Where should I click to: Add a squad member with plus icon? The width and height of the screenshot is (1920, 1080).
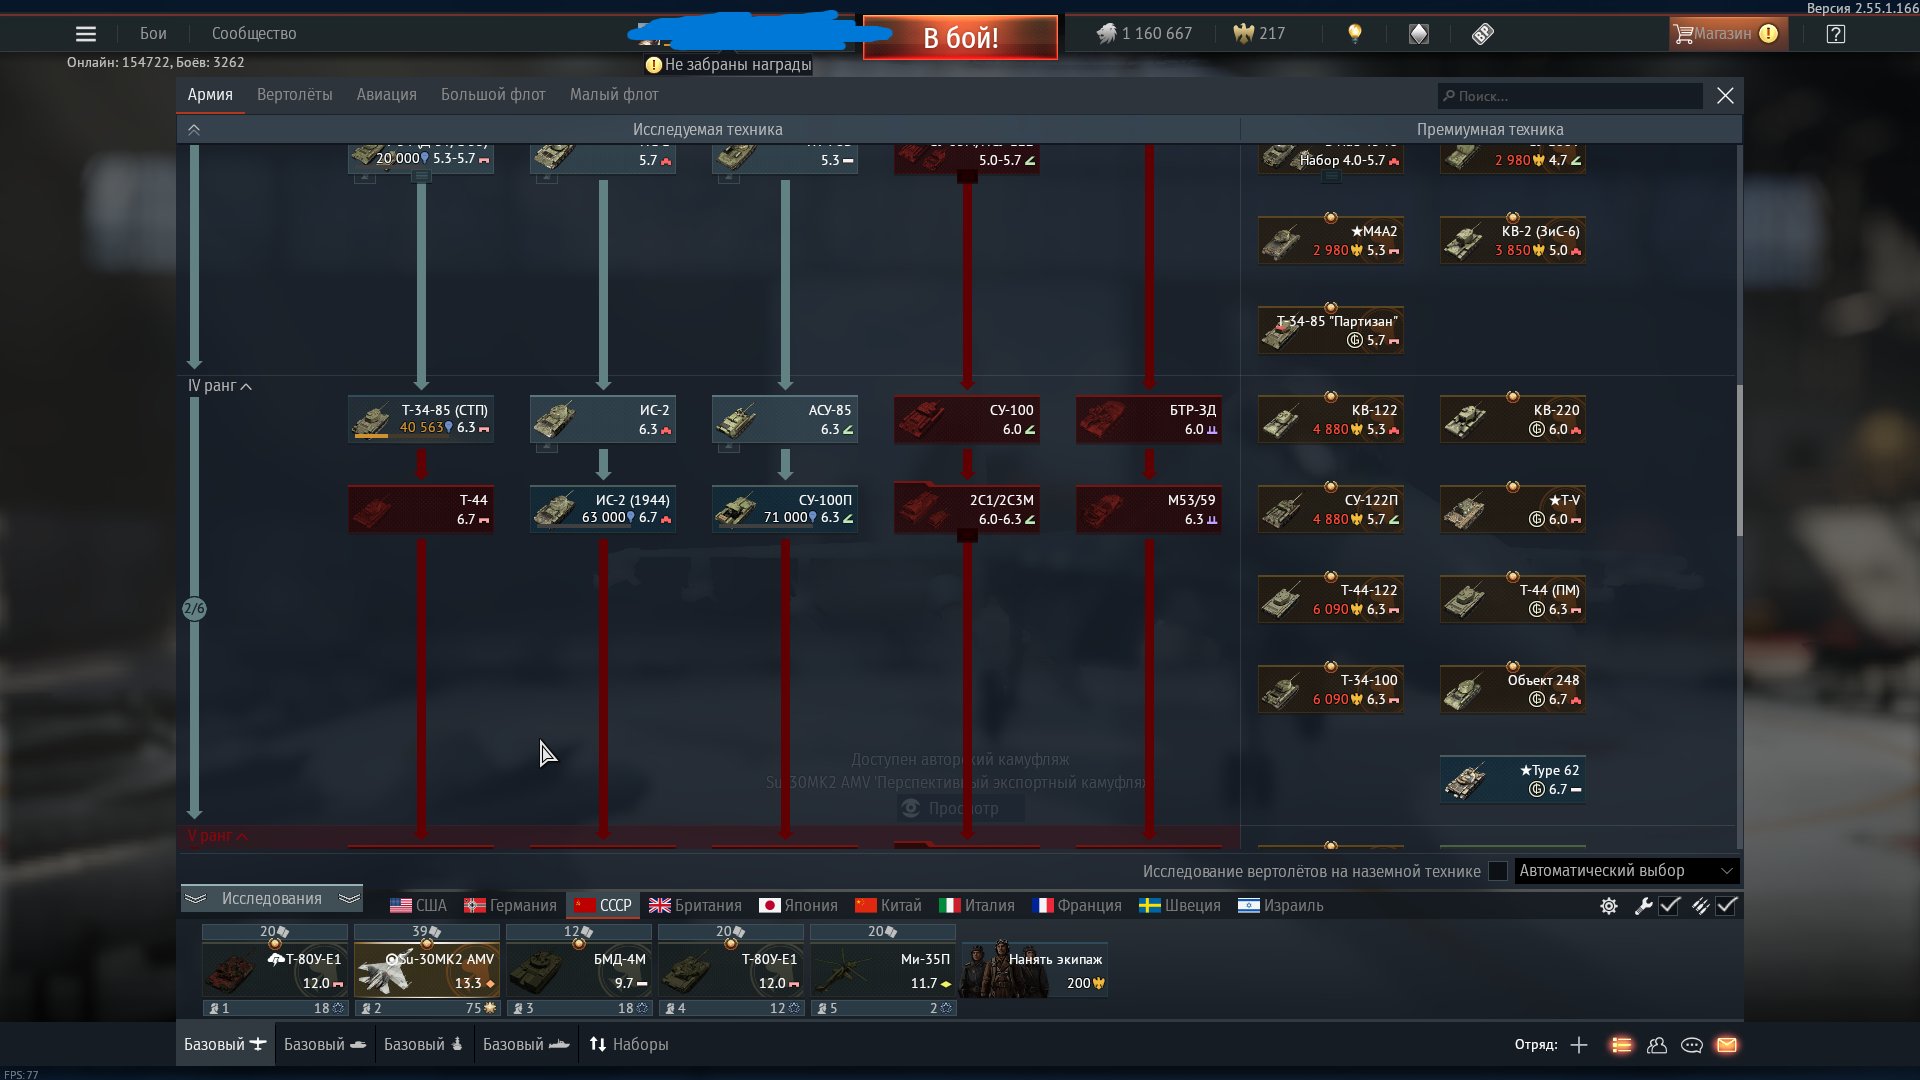click(1579, 1045)
